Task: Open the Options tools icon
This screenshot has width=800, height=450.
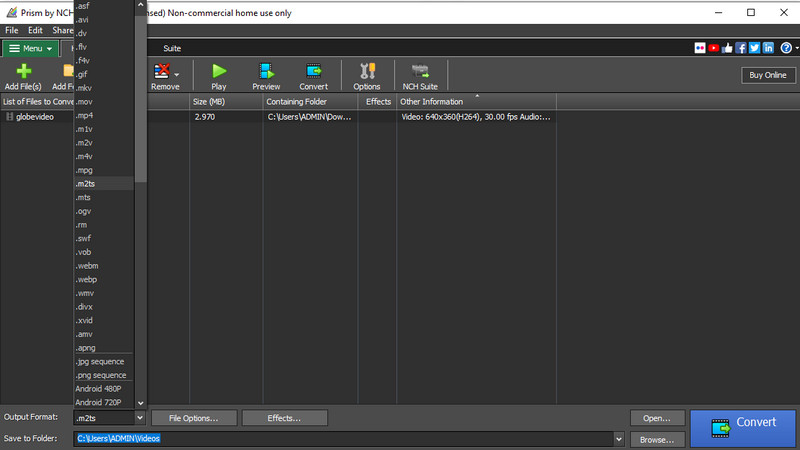Action: coord(366,71)
